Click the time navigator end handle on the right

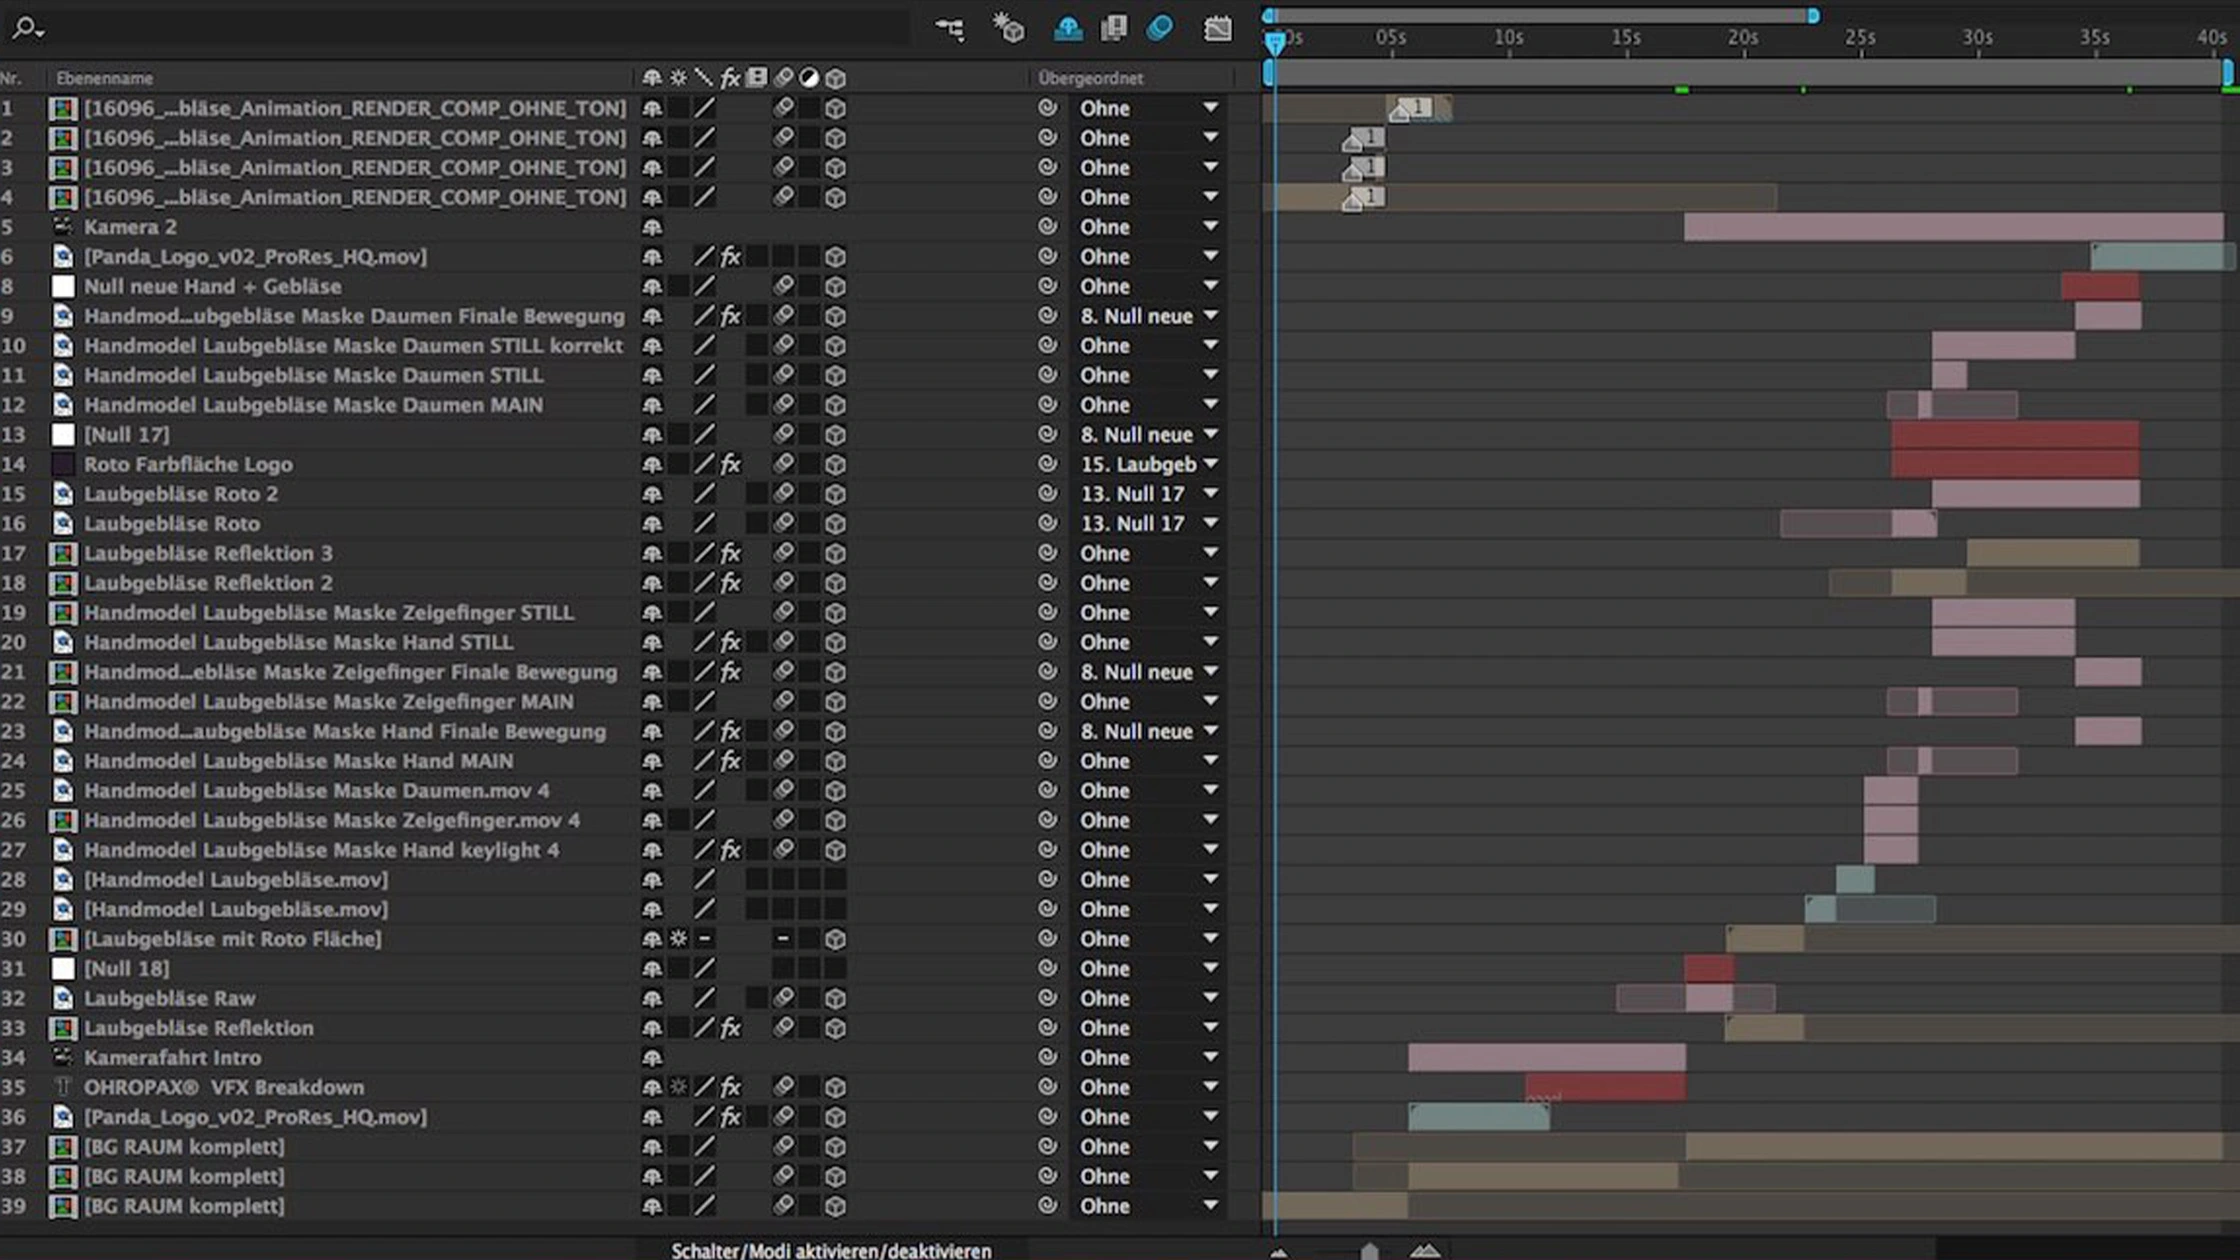point(2228,73)
